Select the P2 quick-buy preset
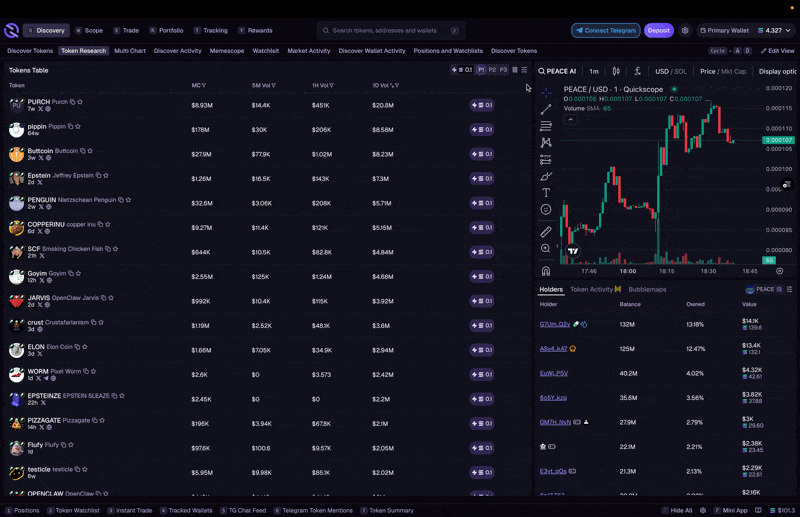 [x=492, y=70]
